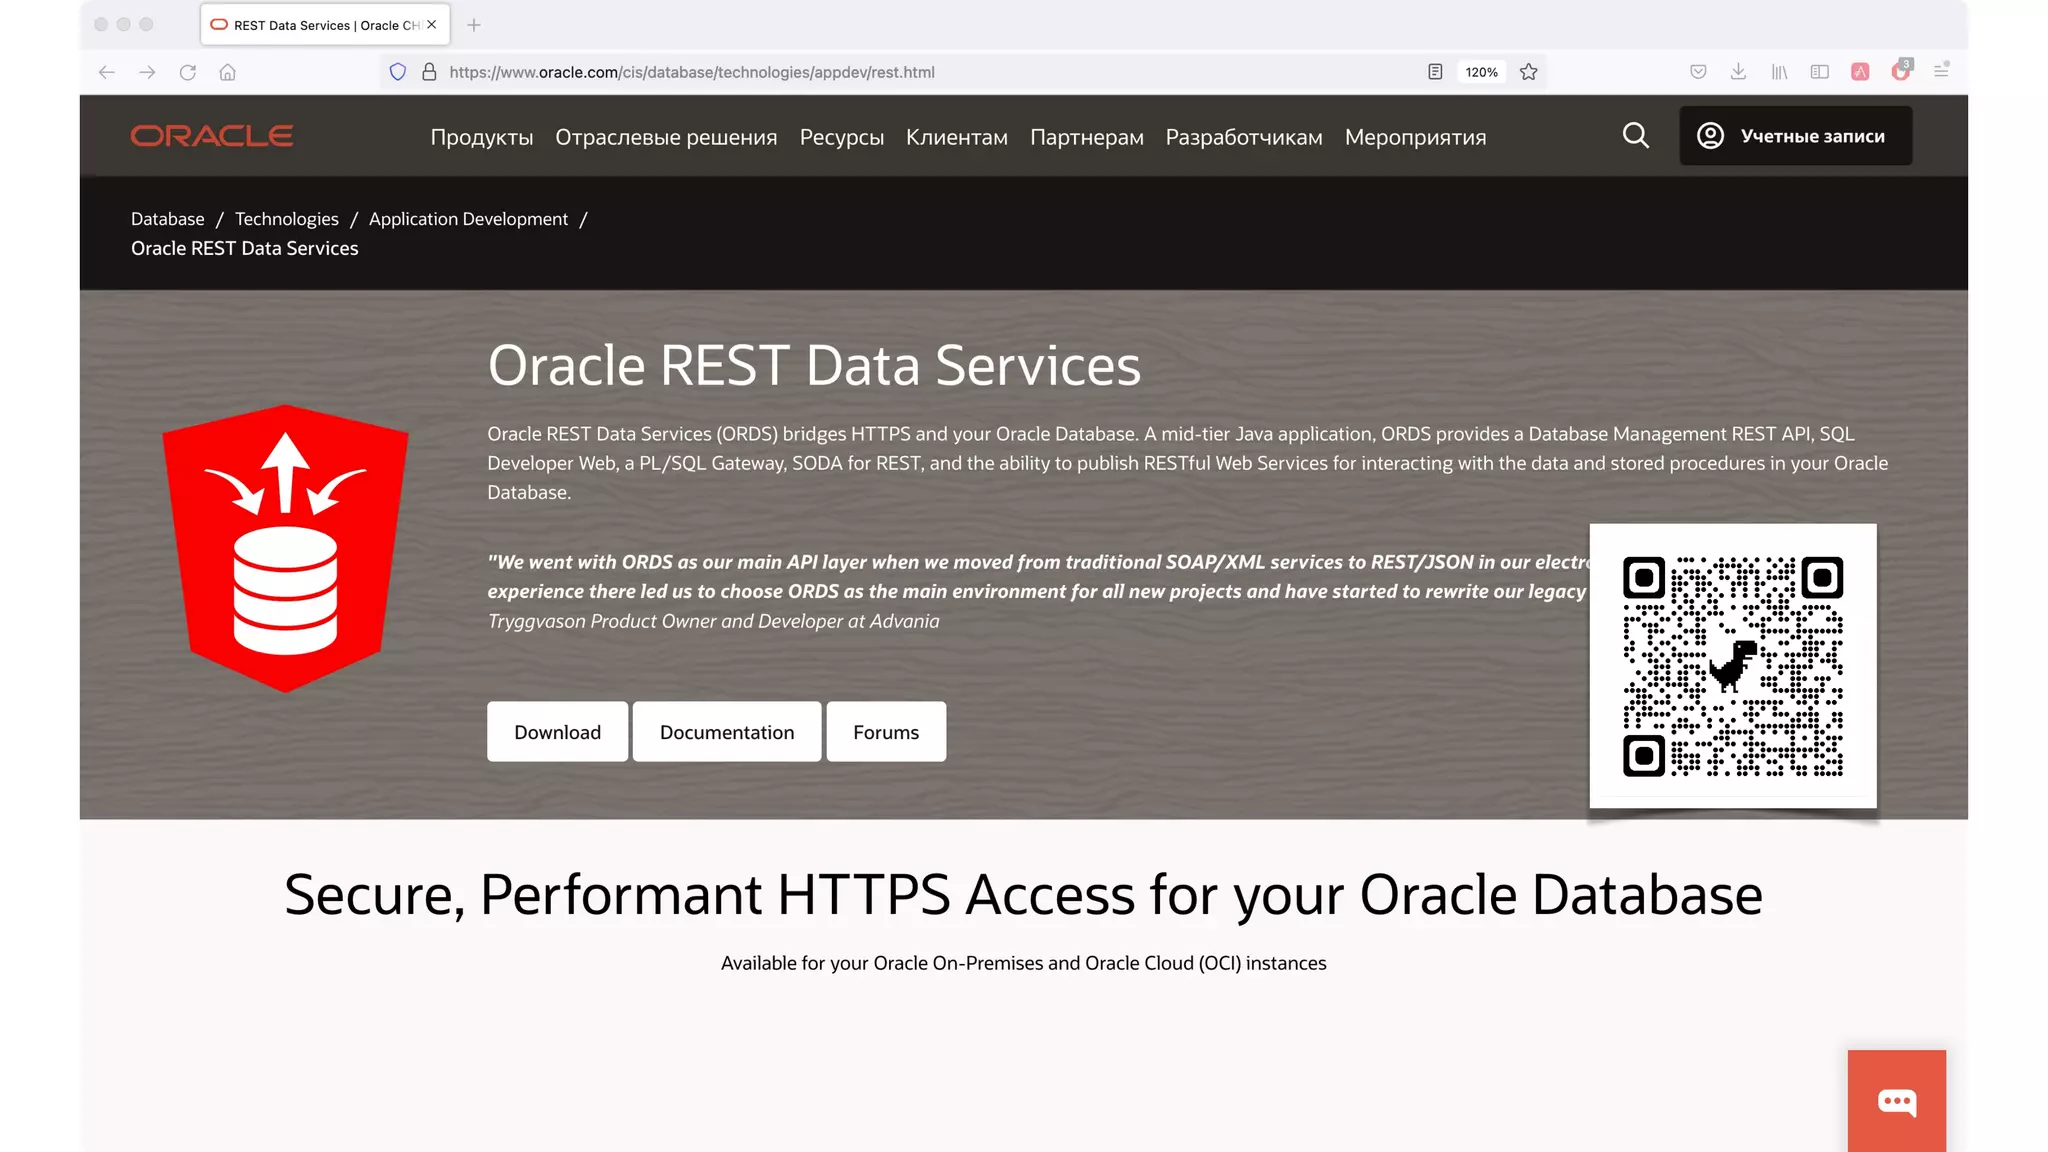Follow the Technologies breadcrumb link
2048x1152 pixels.
(x=287, y=219)
